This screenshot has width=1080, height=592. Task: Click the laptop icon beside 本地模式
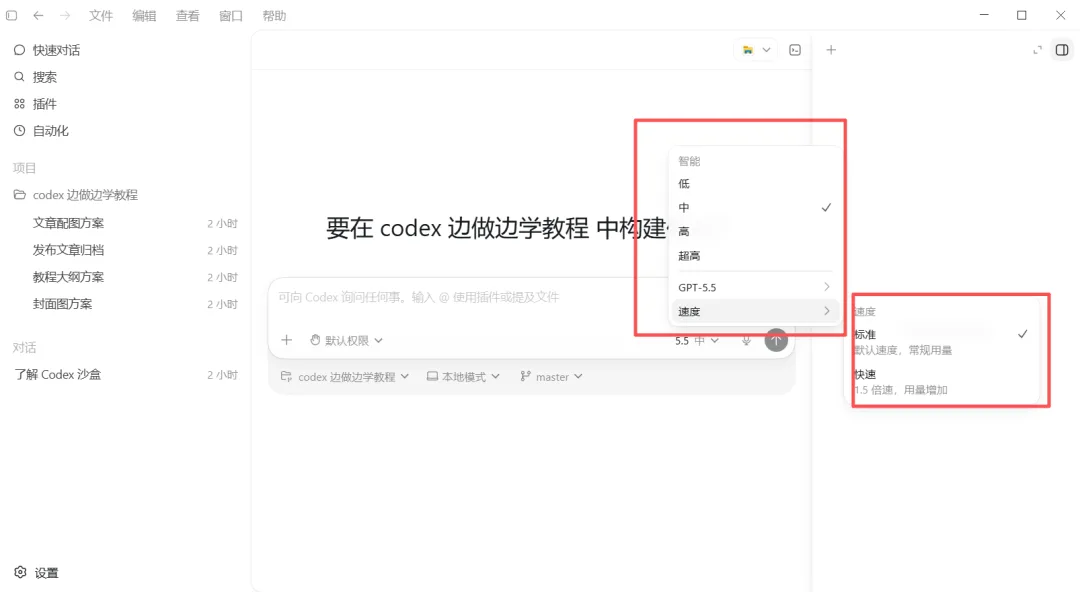[x=432, y=376]
